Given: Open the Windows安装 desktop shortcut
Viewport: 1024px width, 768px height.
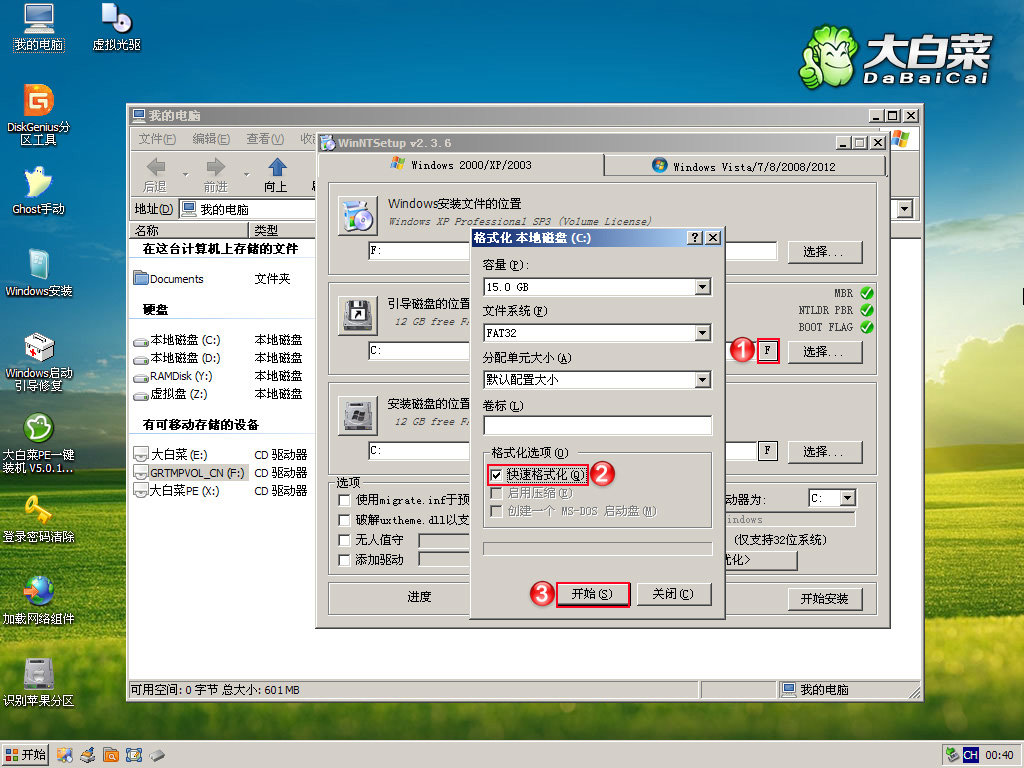Looking at the screenshot, I should (x=38, y=266).
